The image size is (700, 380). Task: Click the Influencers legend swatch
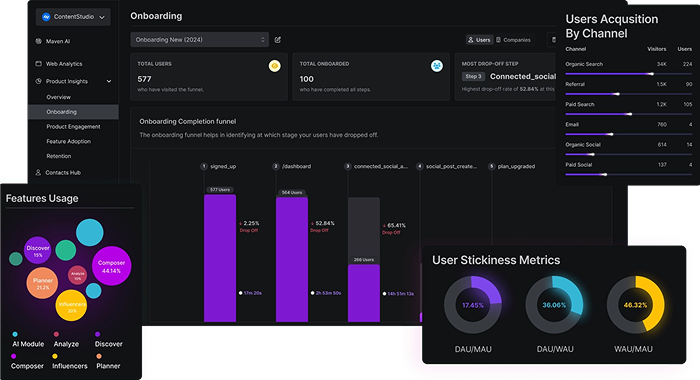pyautogui.click(x=55, y=356)
